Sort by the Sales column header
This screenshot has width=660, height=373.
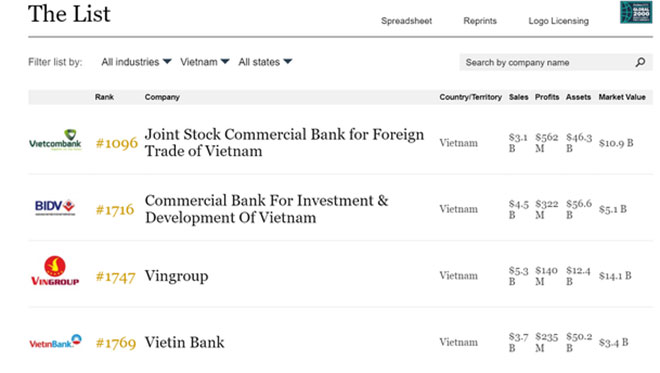[518, 97]
